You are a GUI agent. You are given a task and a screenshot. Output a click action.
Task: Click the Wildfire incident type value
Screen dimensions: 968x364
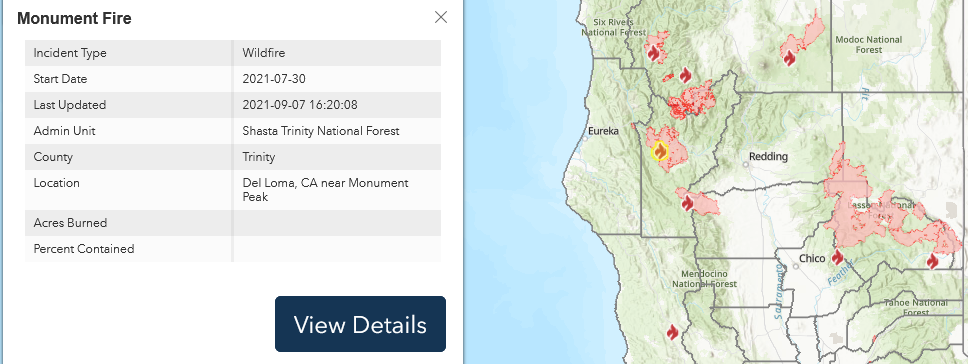(x=264, y=53)
